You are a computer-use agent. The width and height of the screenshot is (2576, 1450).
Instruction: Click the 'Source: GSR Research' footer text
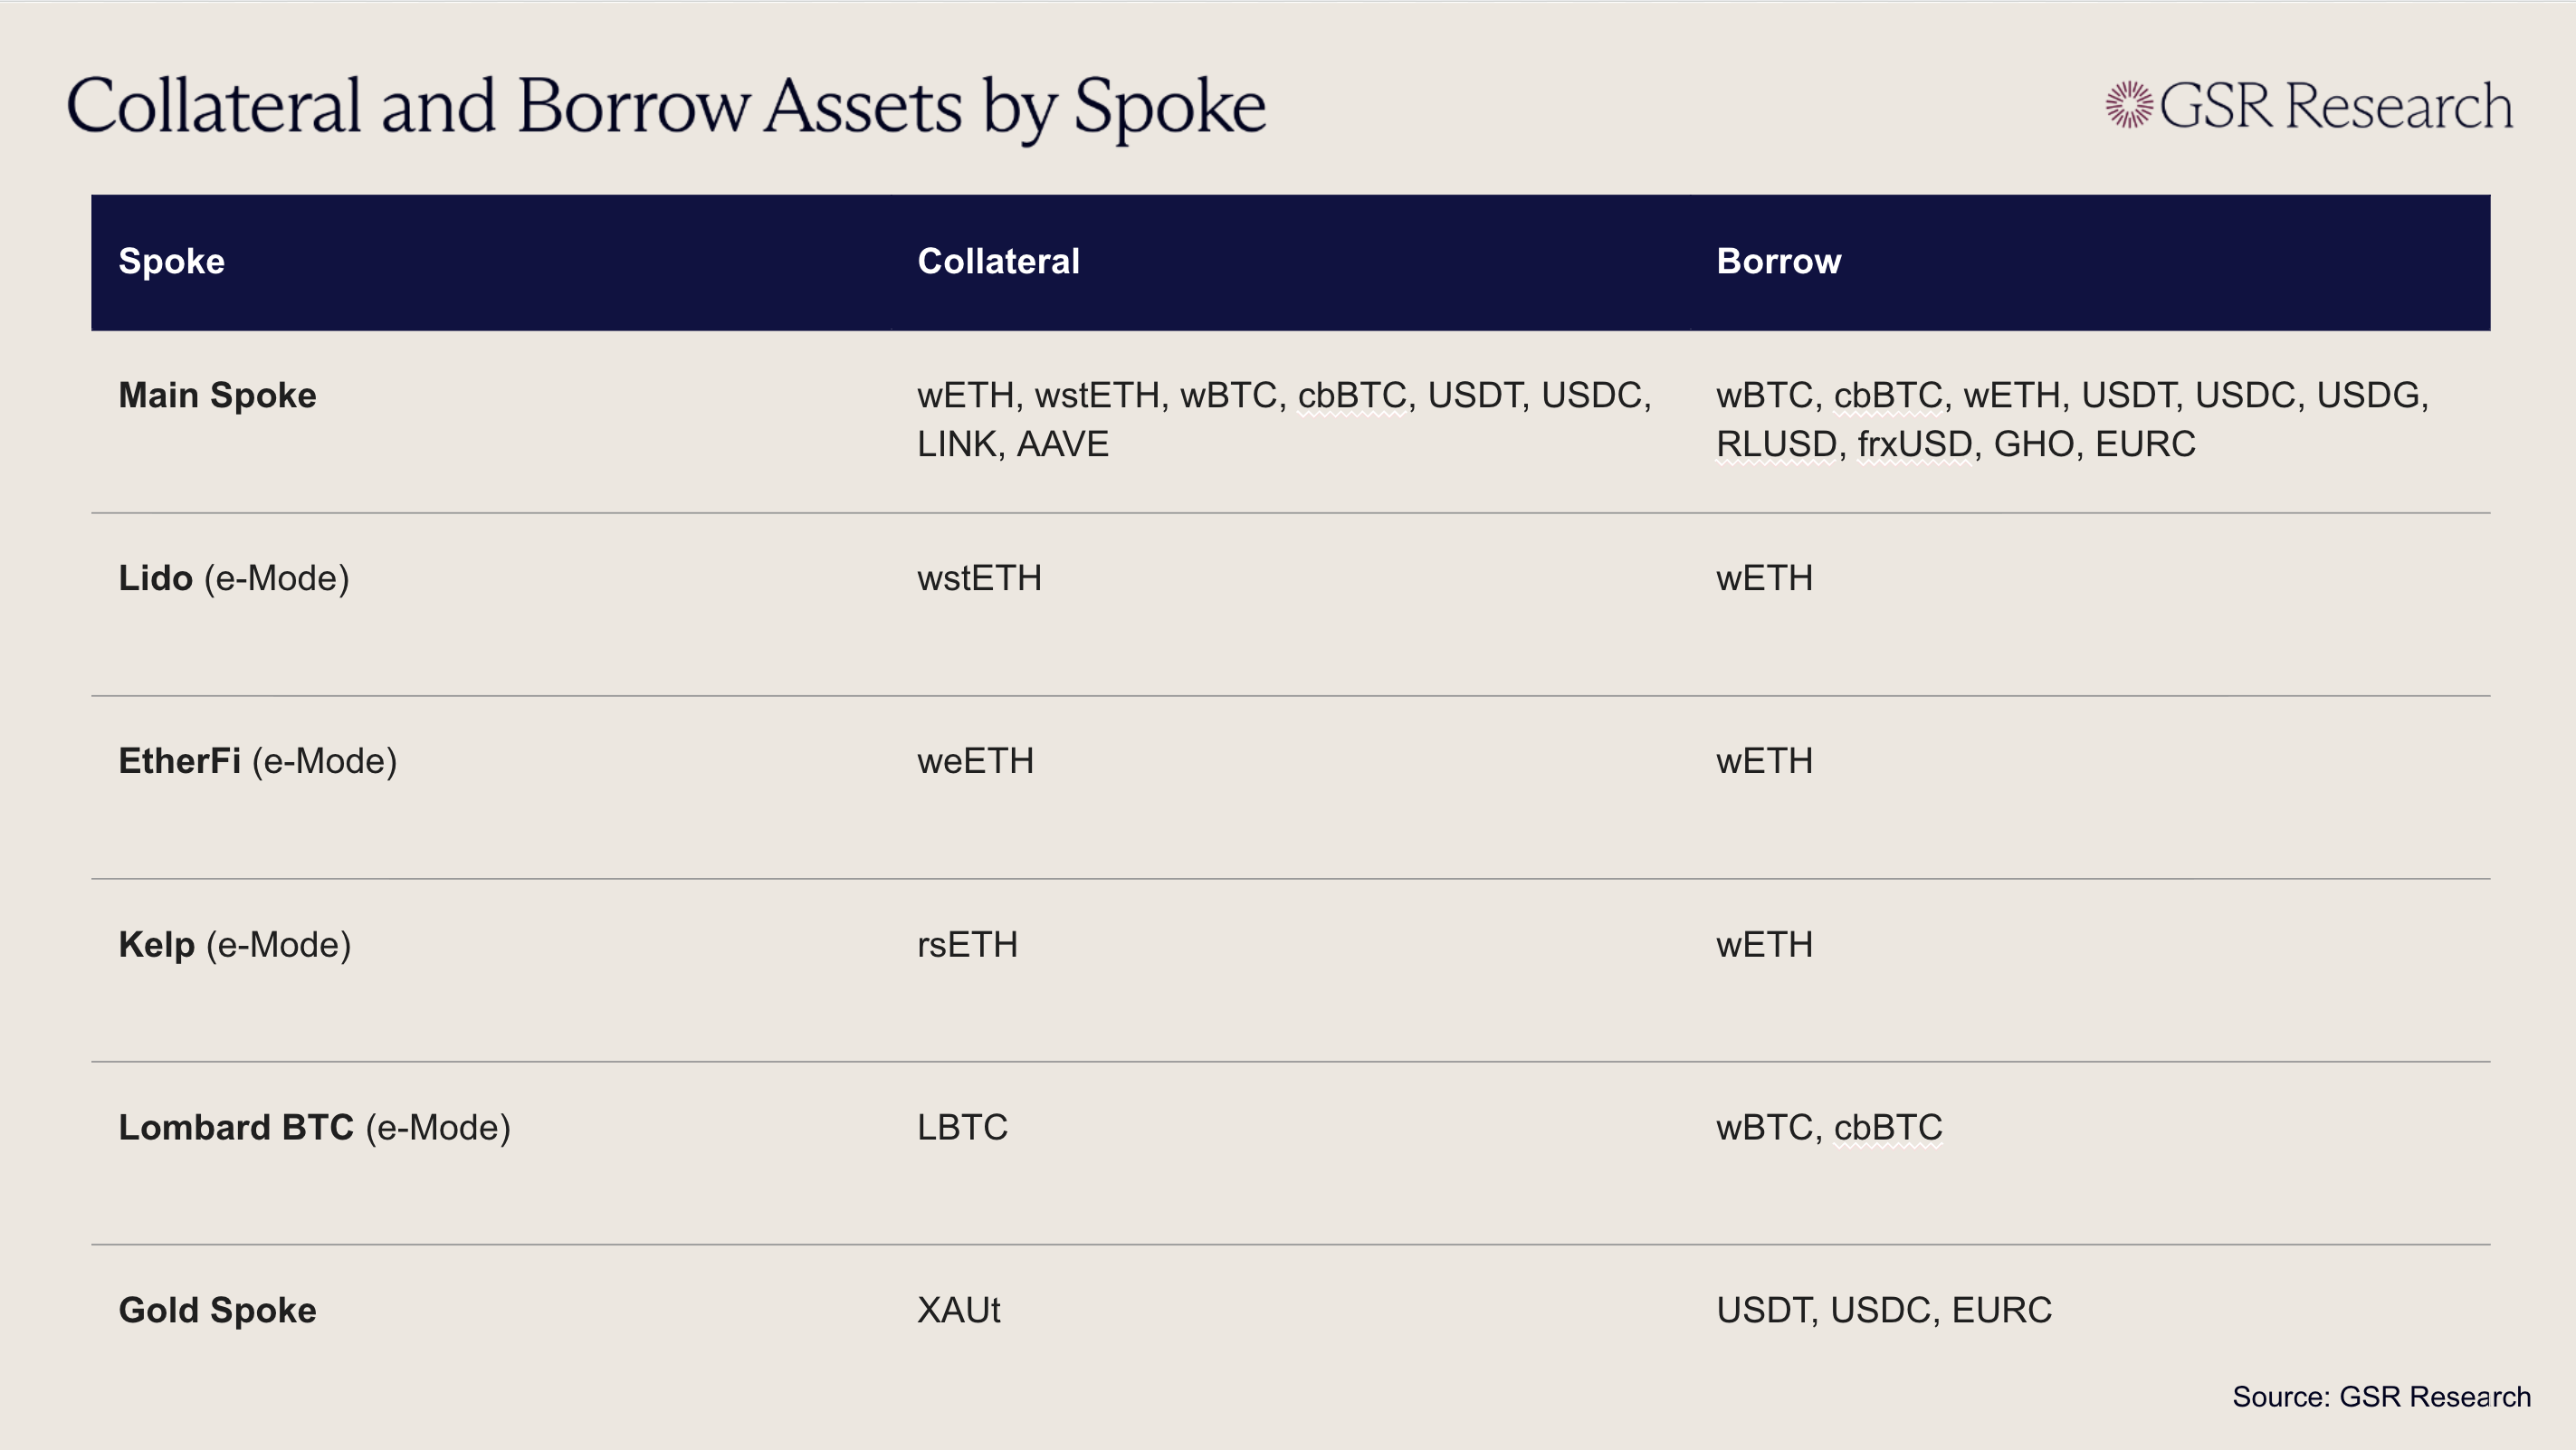click(2381, 1396)
